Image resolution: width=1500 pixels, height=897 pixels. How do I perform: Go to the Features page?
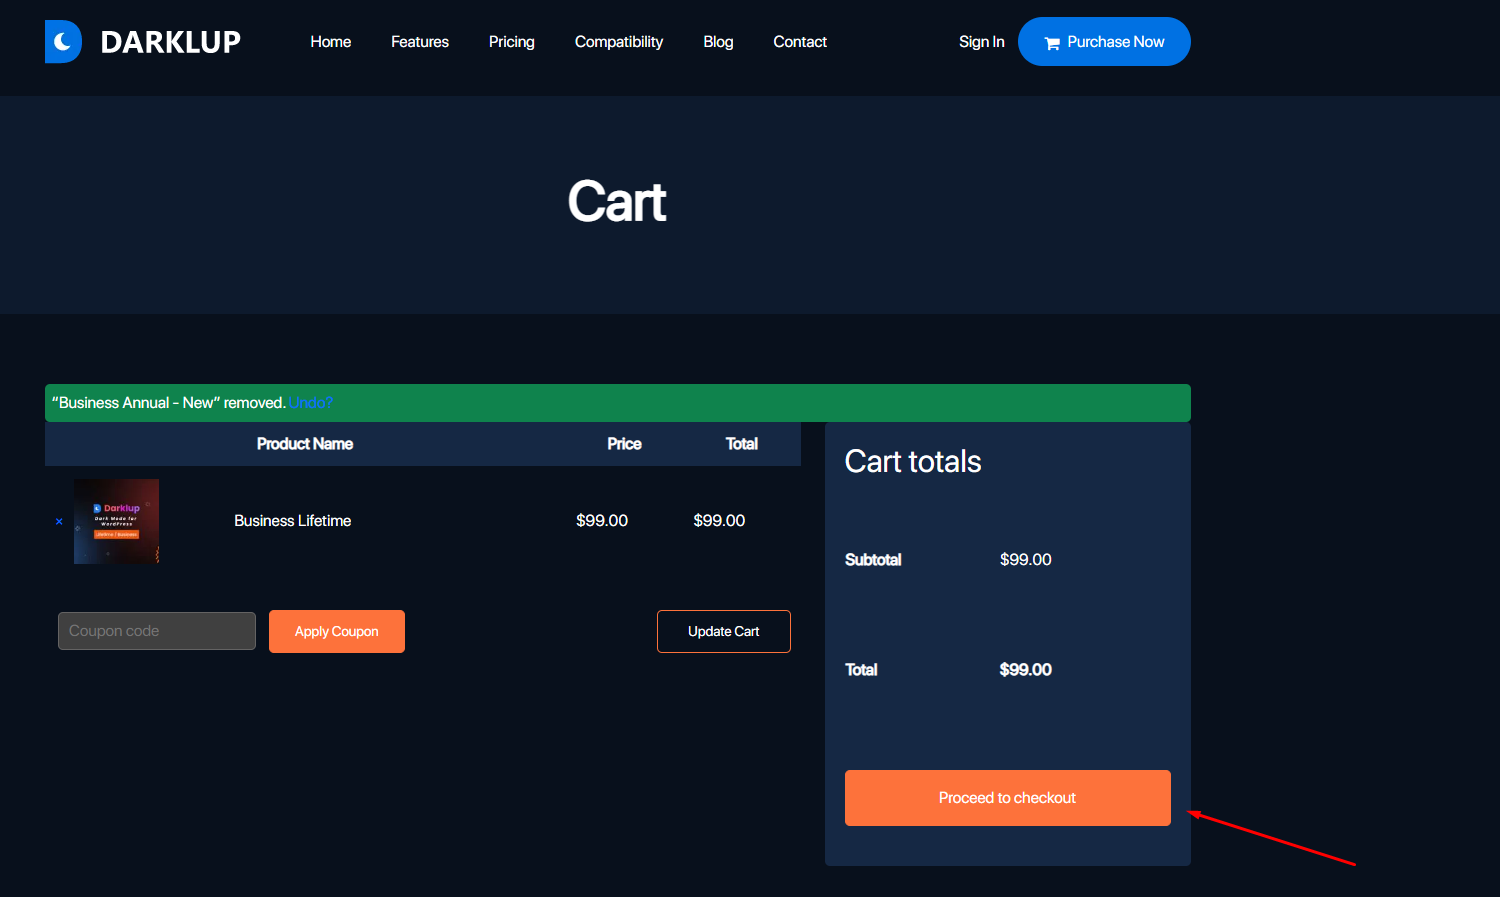click(x=420, y=42)
